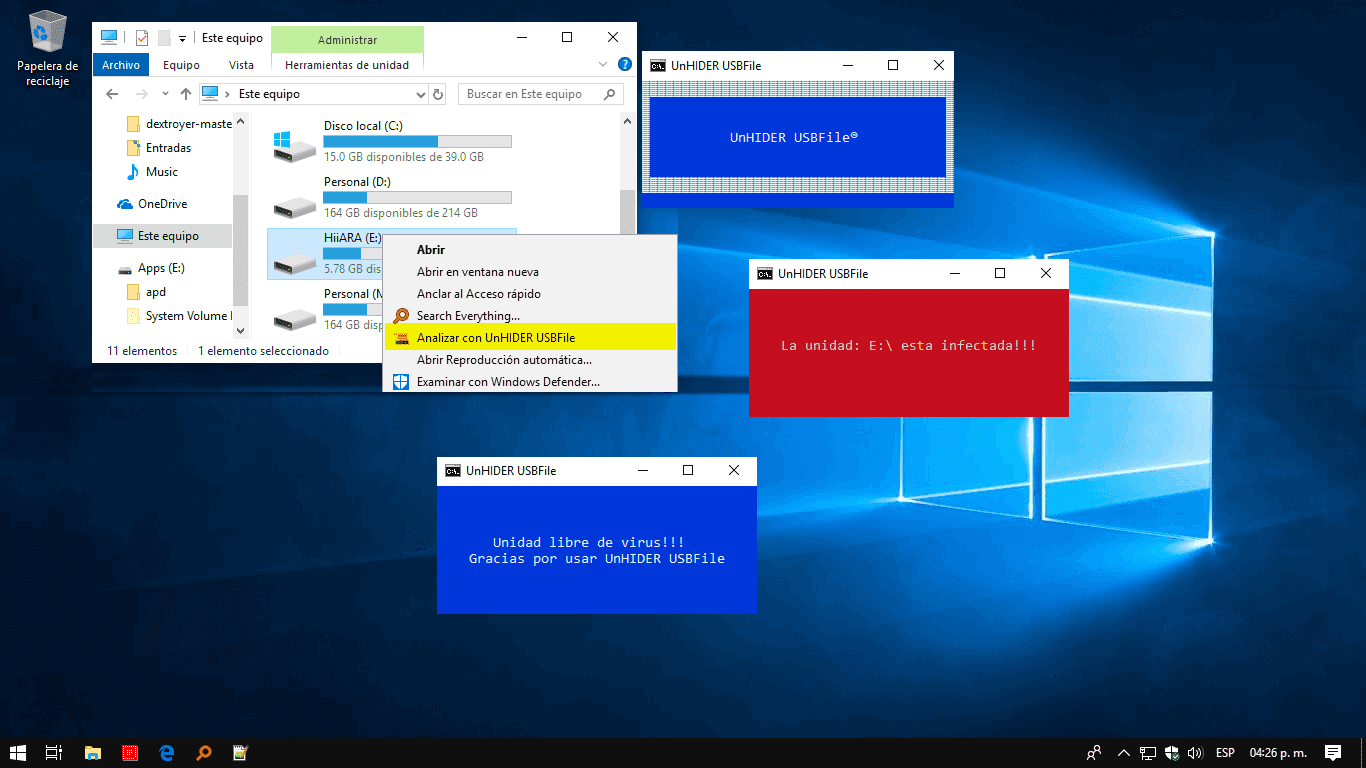Viewport: 1366px width, 768px height.
Task: Select System Volume folder in sidebar
Action: pos(180,316)
